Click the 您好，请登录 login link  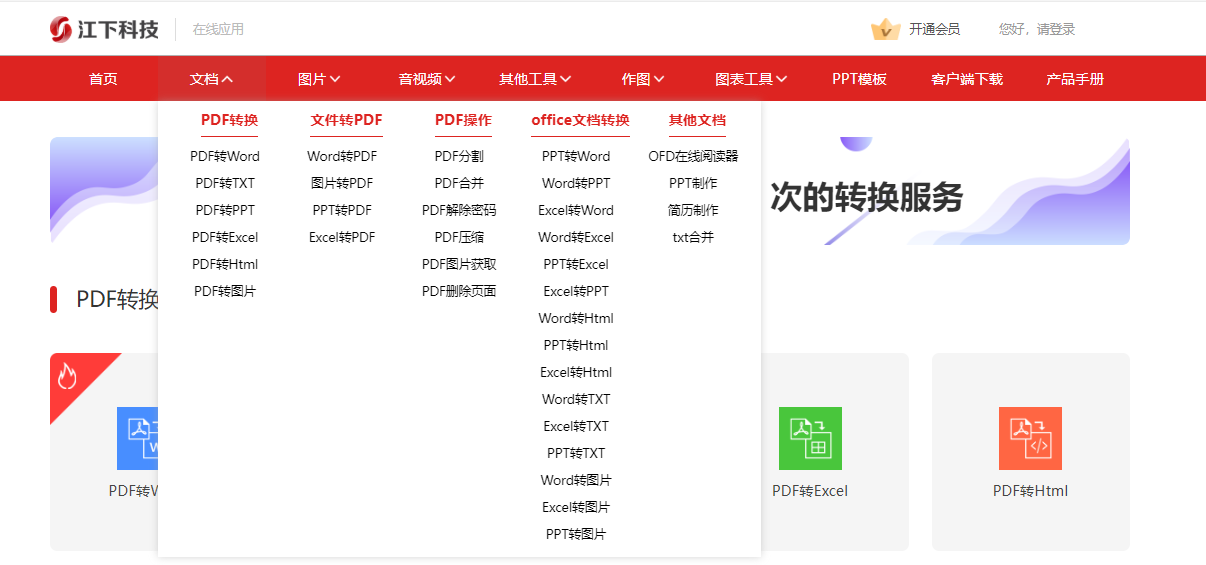point(1037,30)
